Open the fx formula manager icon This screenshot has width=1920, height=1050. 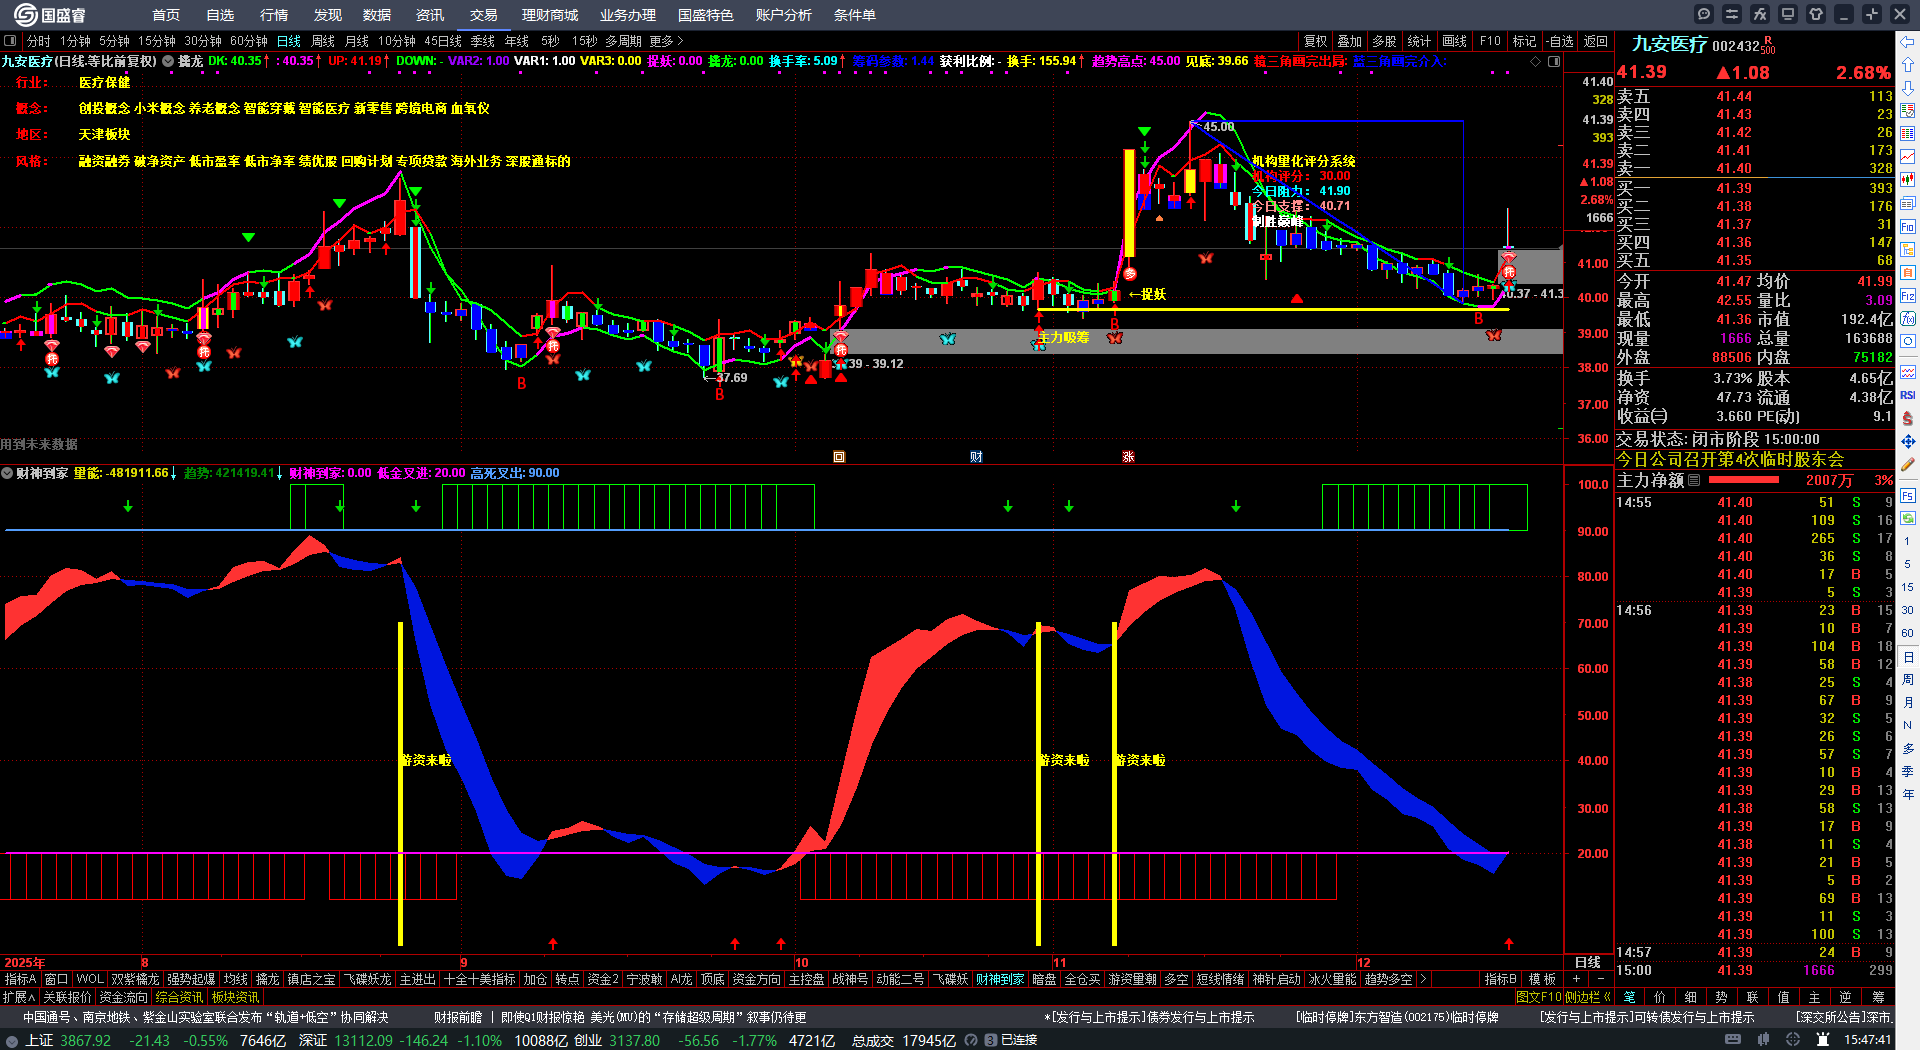[x=1760, y=14]
